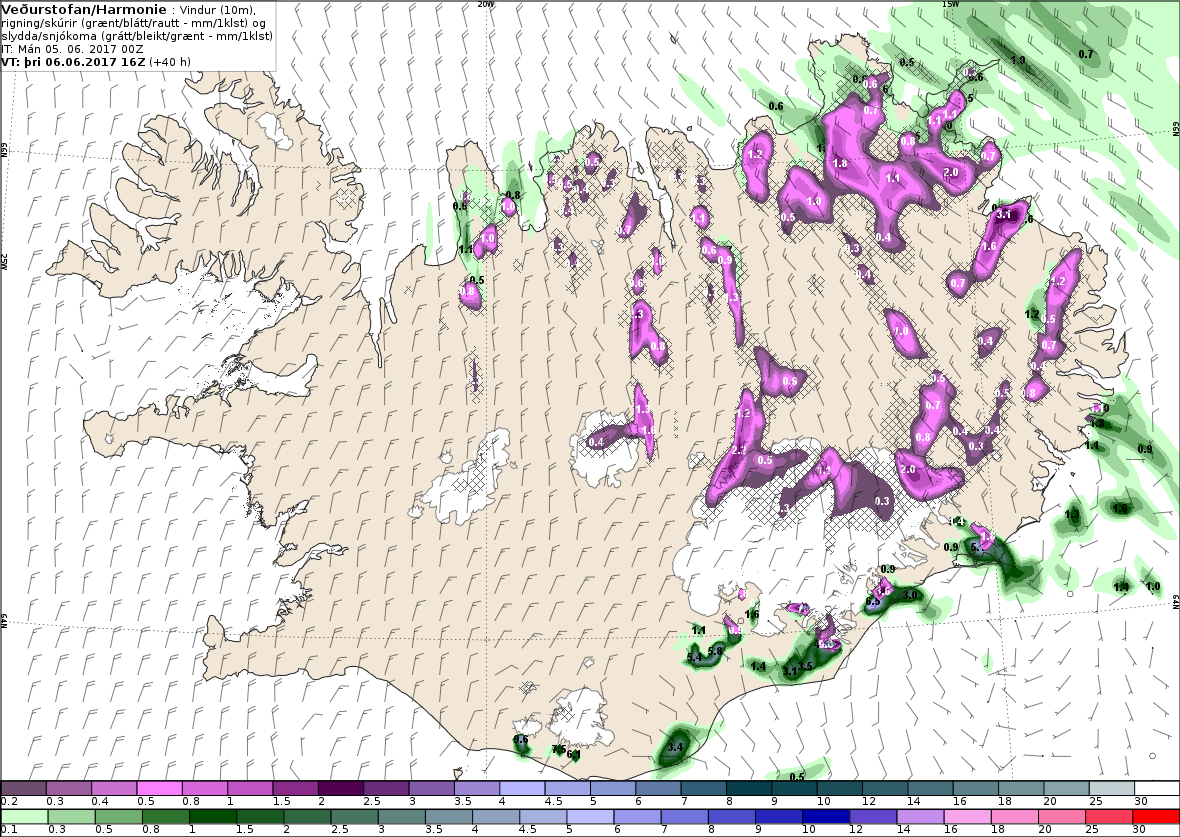The height and width of the screenshot is (837, 1180).
Task: Click the lower legend swatch labeled 14
Action: click(920, 817)
